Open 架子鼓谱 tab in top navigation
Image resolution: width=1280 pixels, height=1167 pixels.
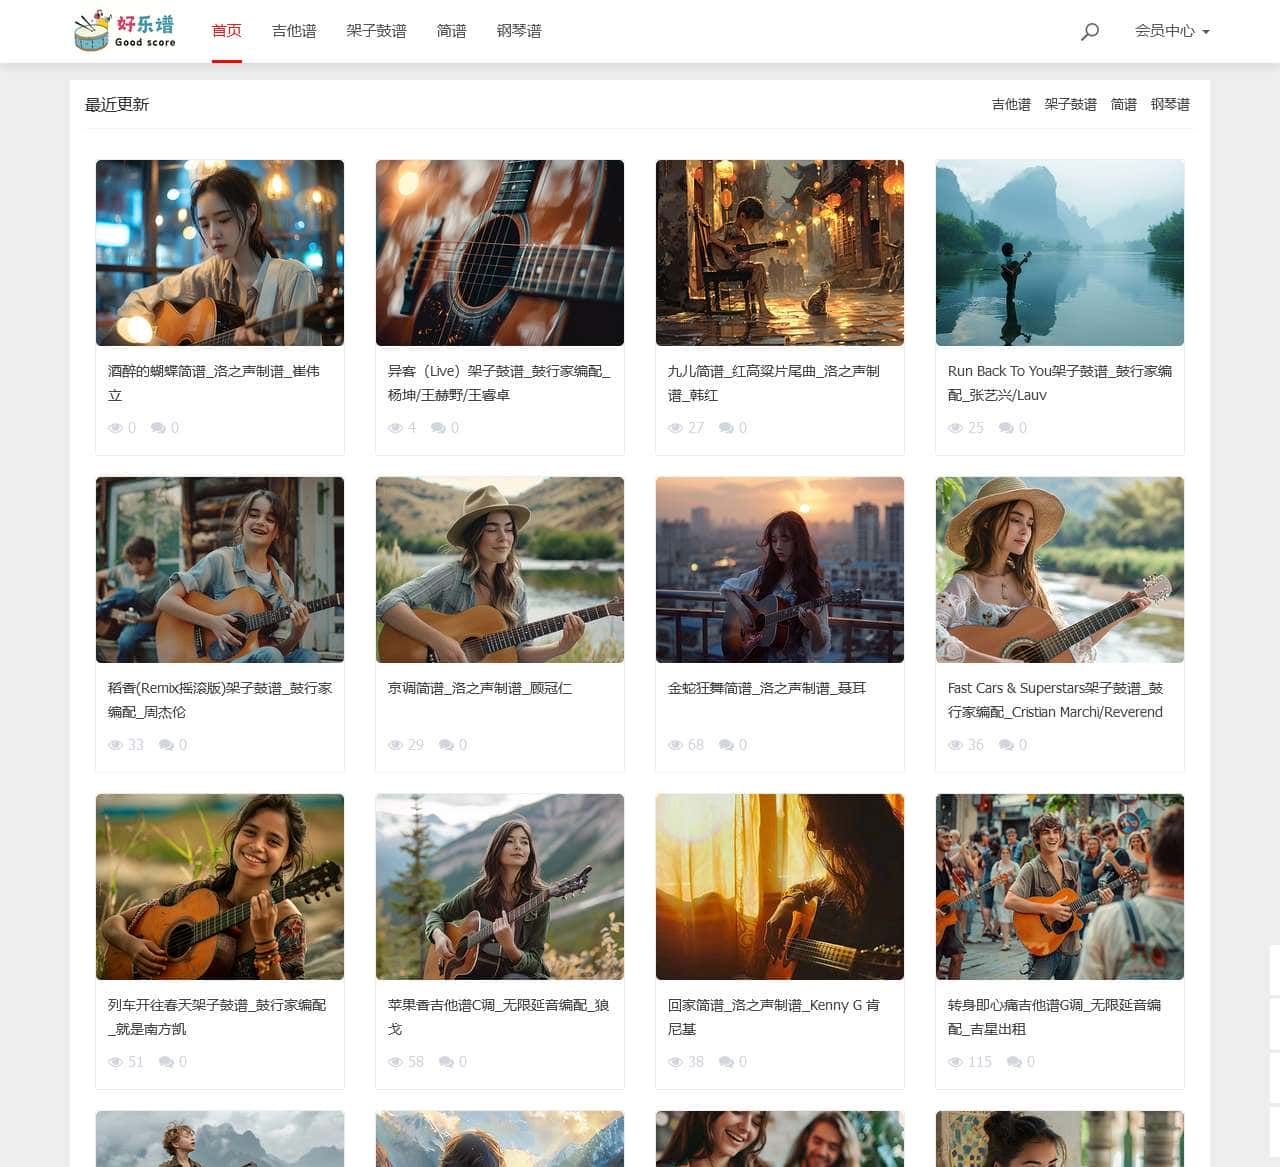pyautogui.click(x=376, y=31)
